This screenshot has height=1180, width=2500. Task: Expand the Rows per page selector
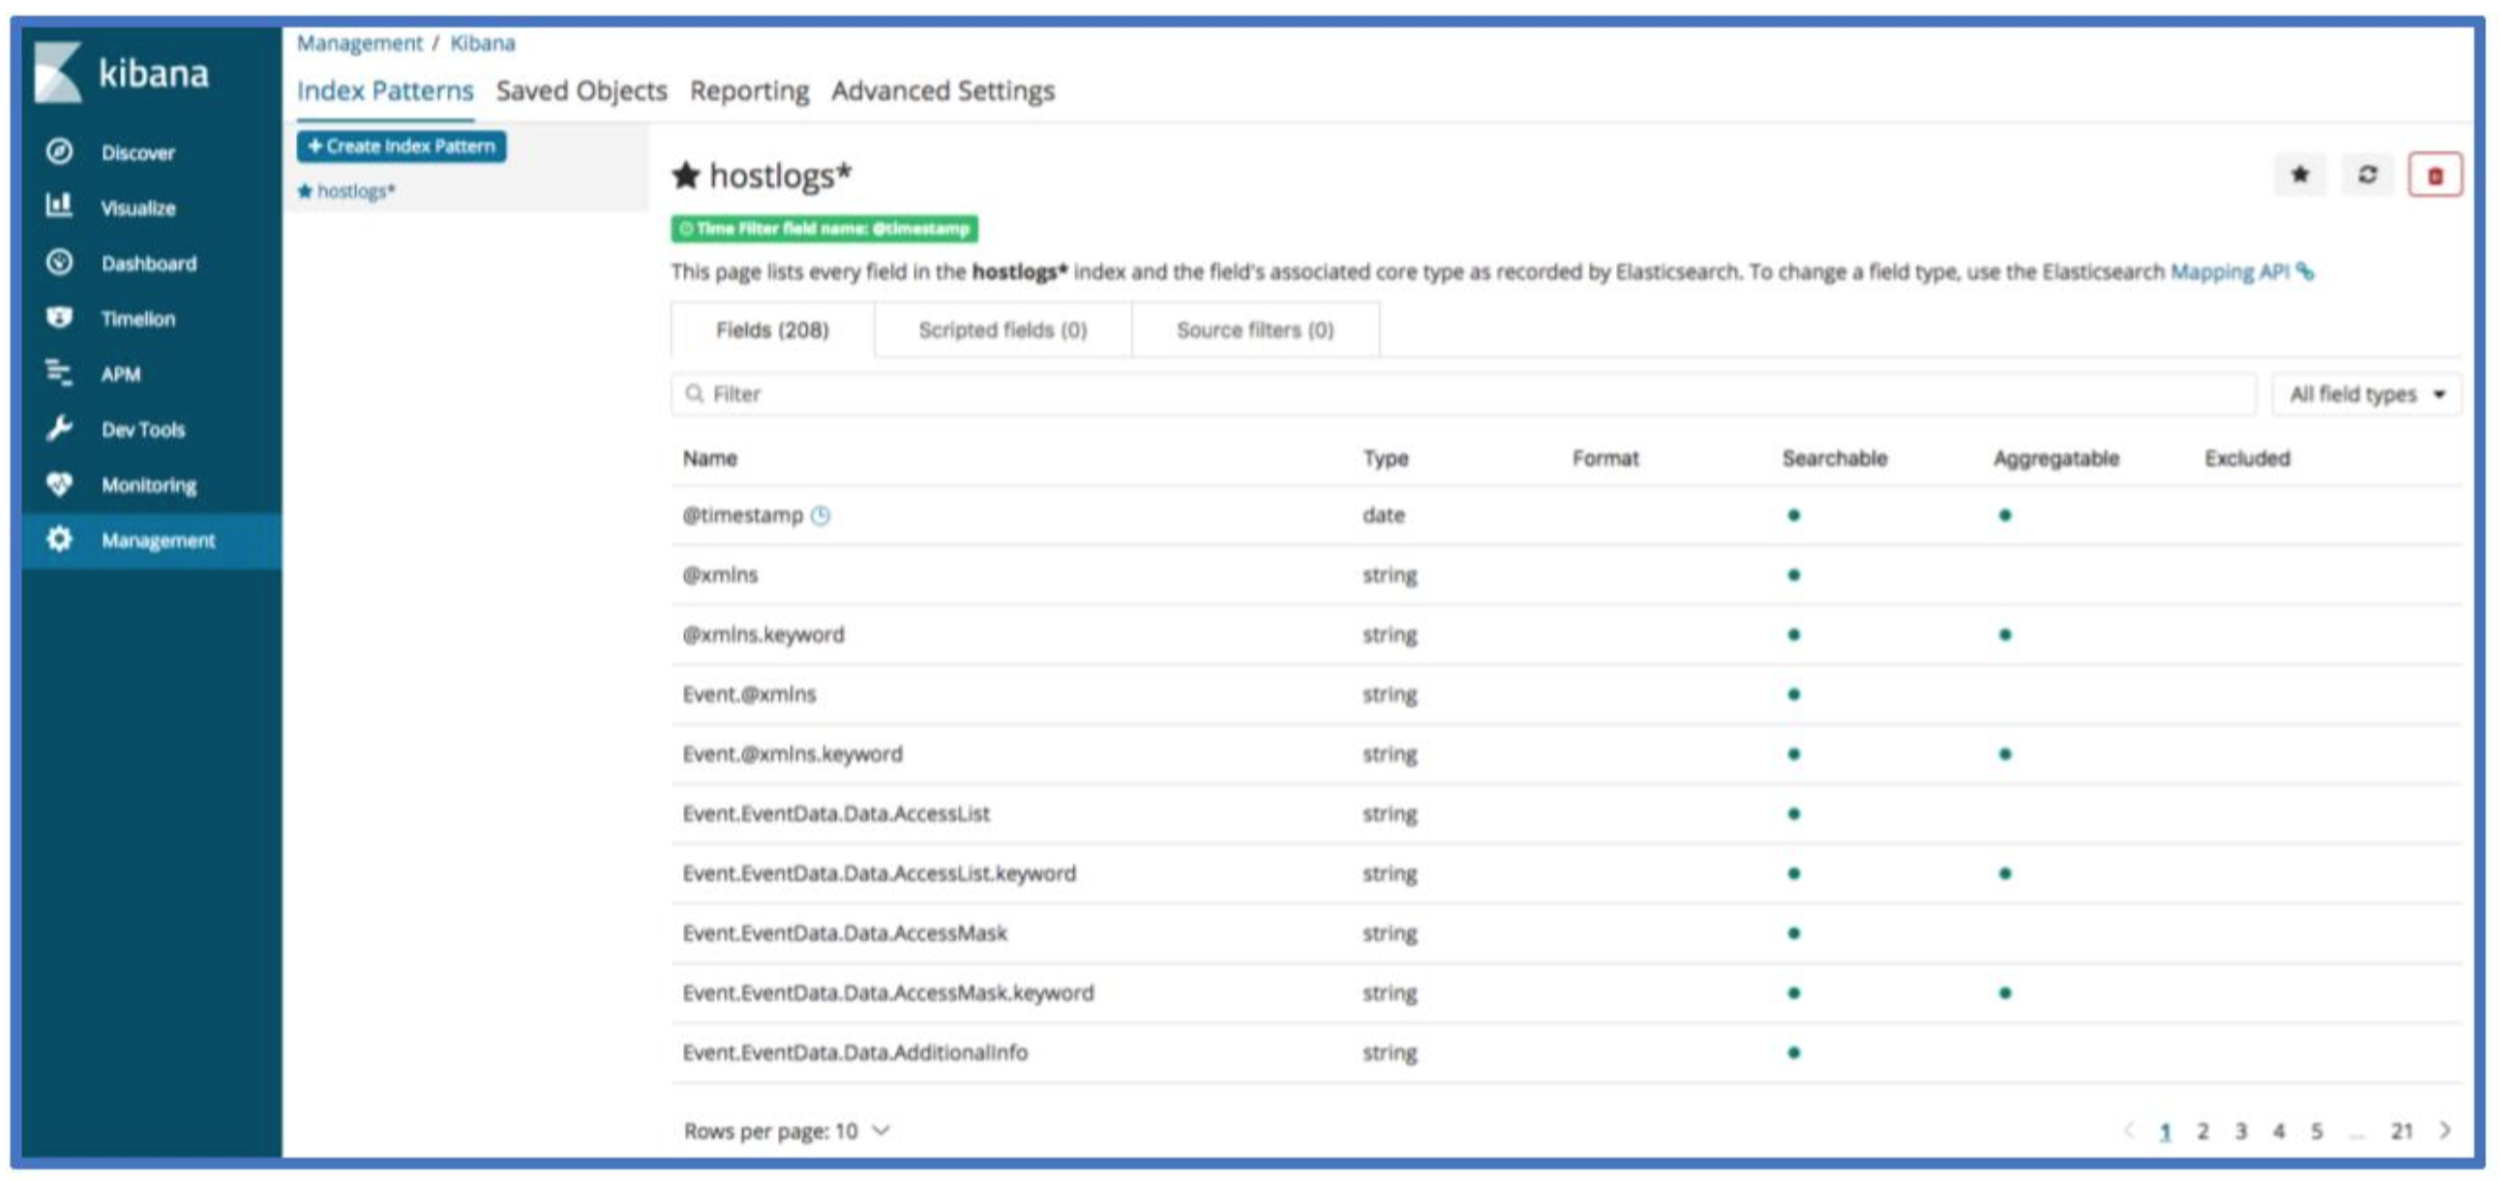[787, 1131]
